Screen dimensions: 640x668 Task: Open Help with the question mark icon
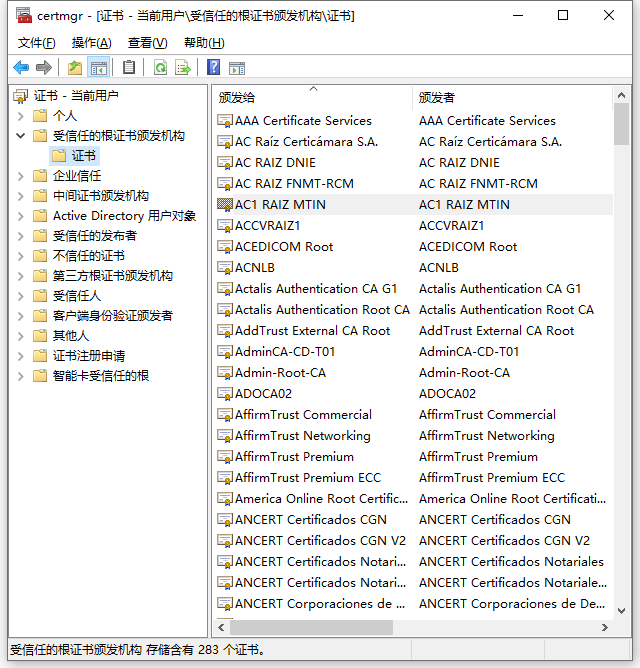pyautogui.click(x=213, y=67)
